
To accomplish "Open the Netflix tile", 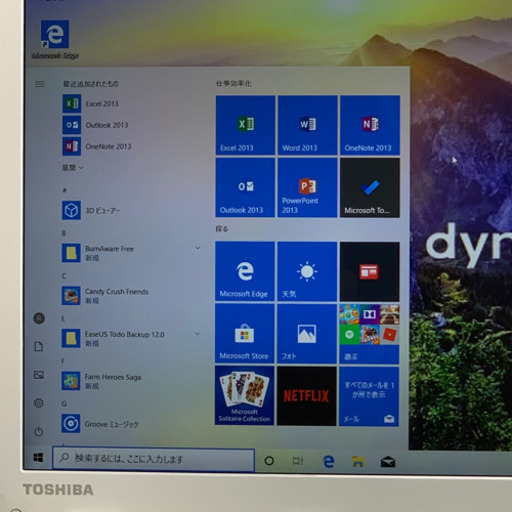I will point(307,396).
